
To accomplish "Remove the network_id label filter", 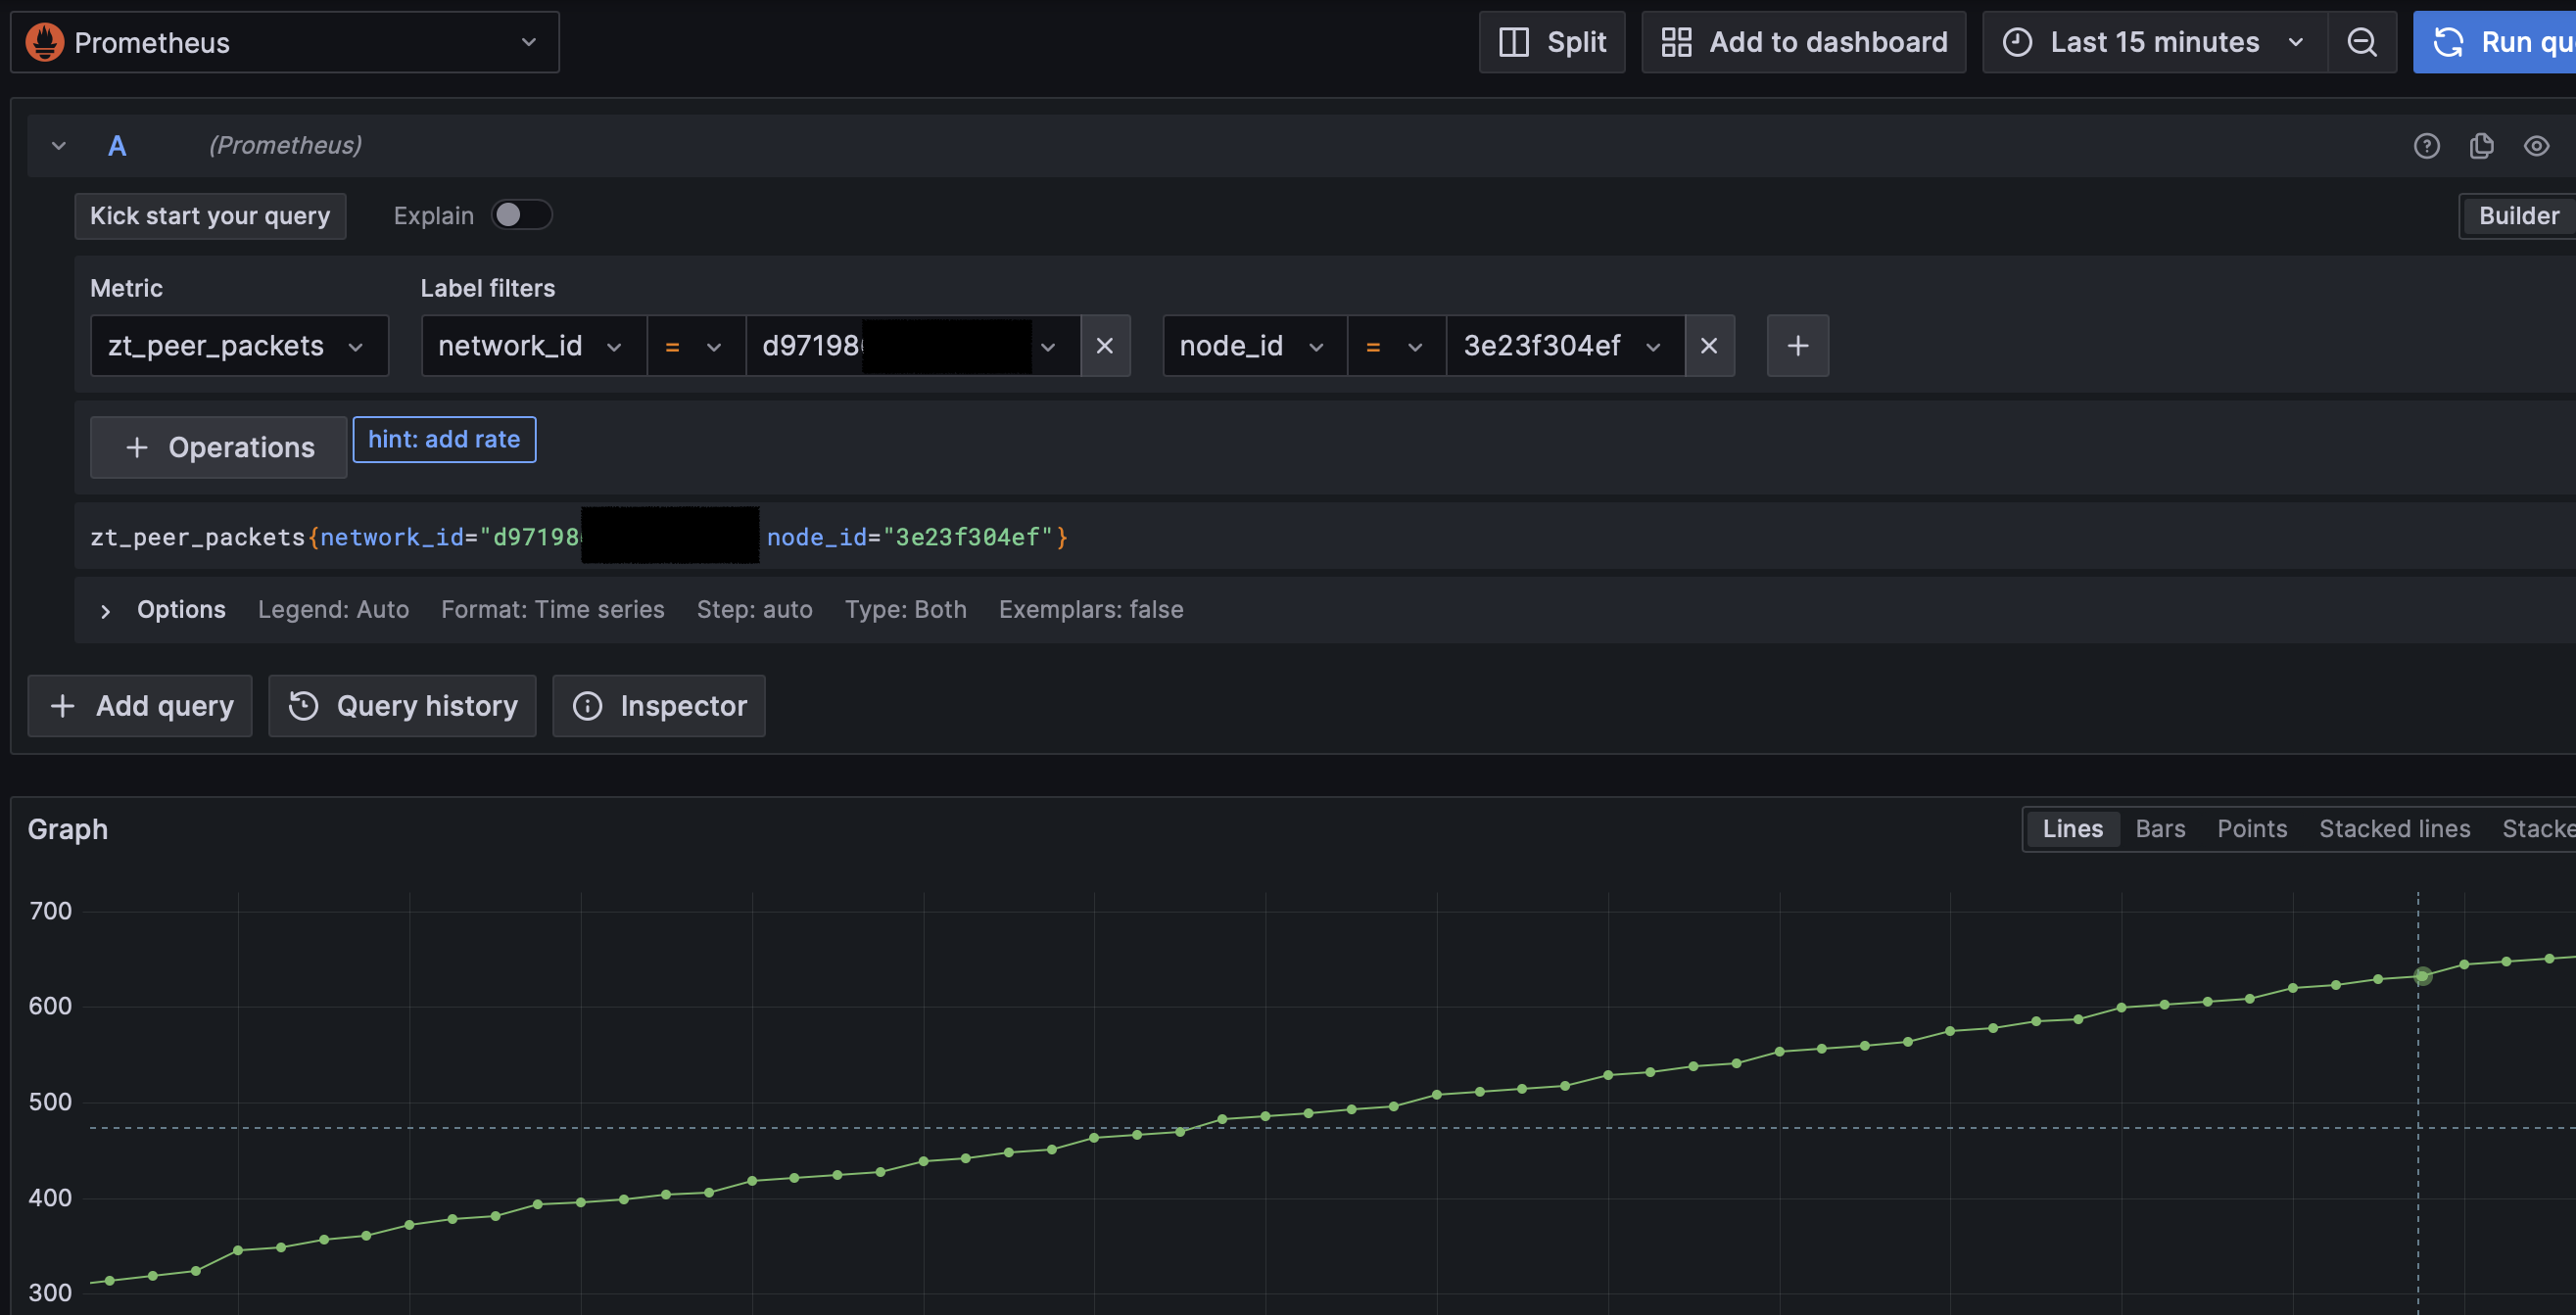I will pyautogui.click(x=1105, y=346).
